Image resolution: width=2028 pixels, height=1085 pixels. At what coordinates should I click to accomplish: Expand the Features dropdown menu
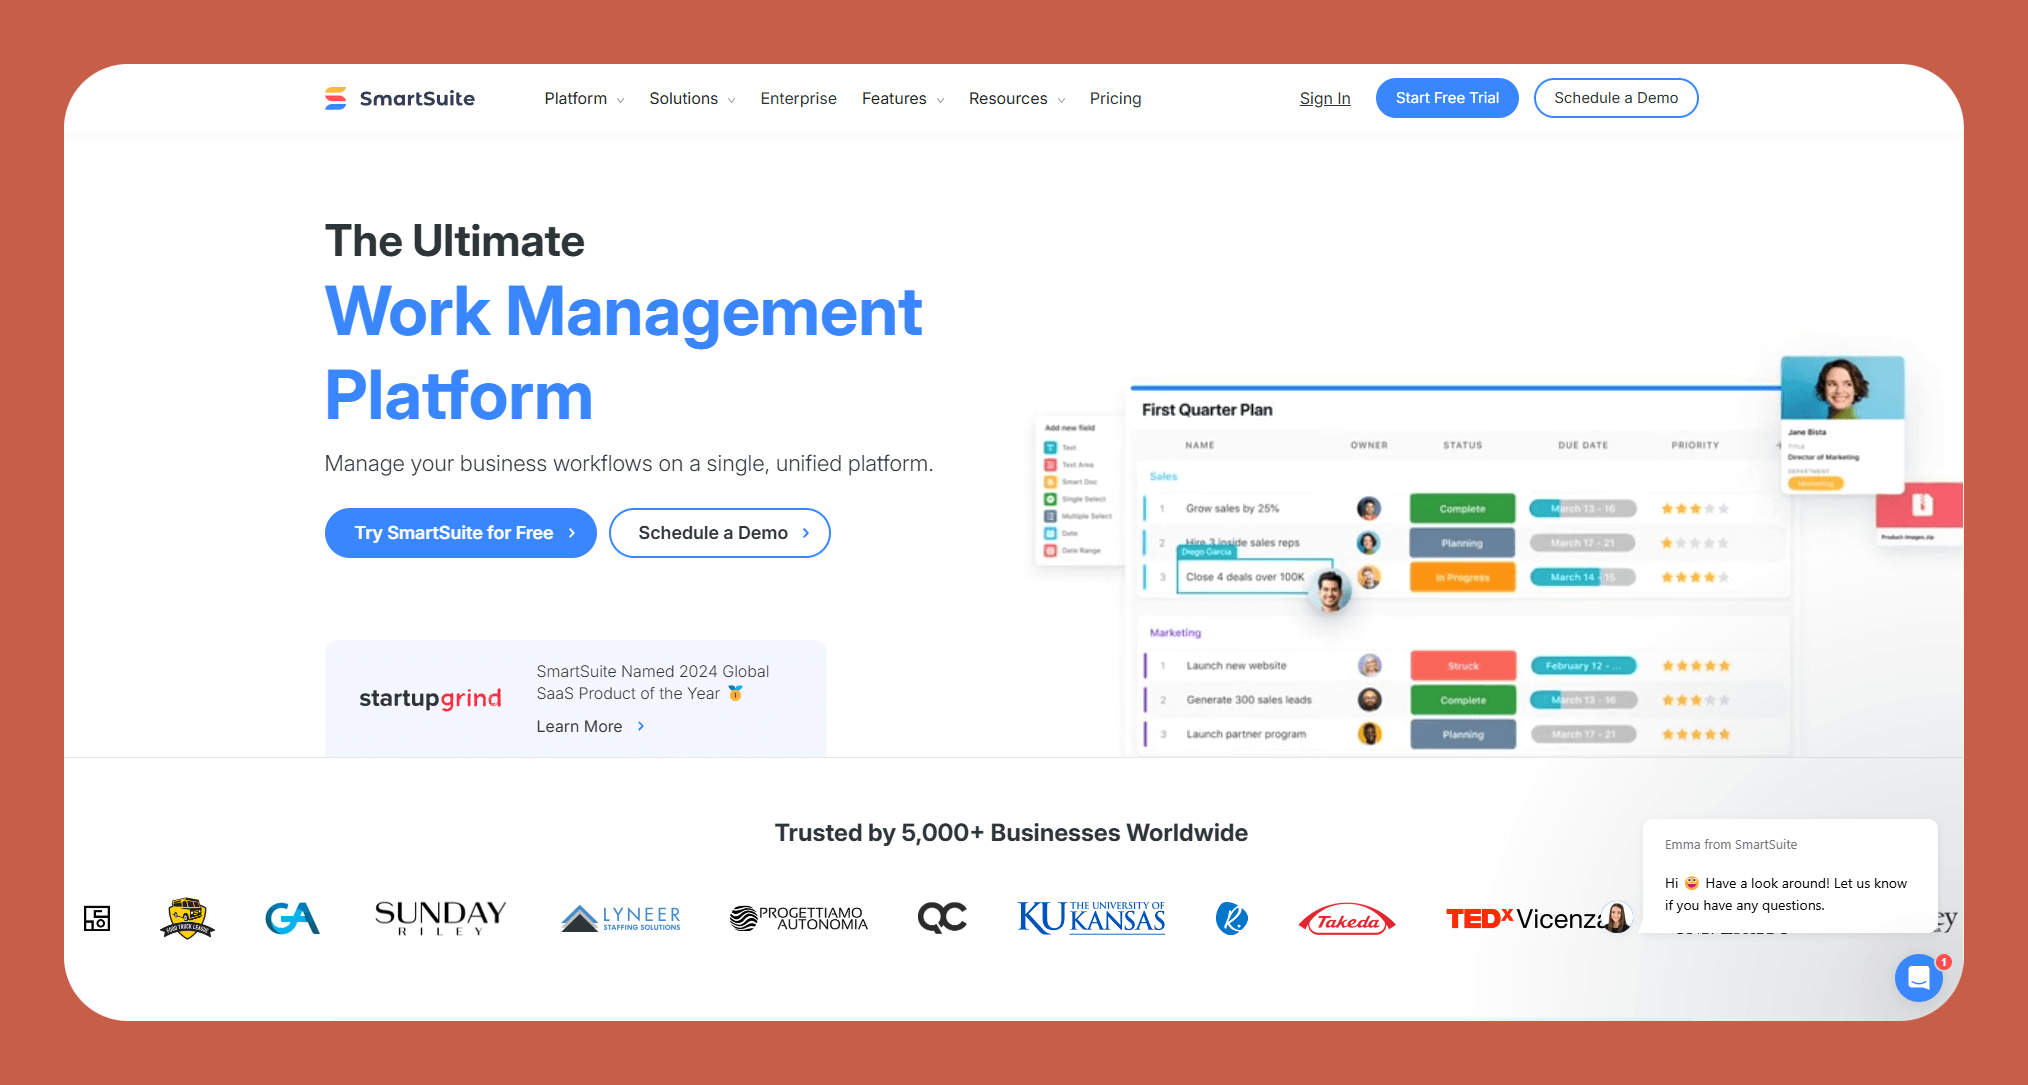click(903, 98)
